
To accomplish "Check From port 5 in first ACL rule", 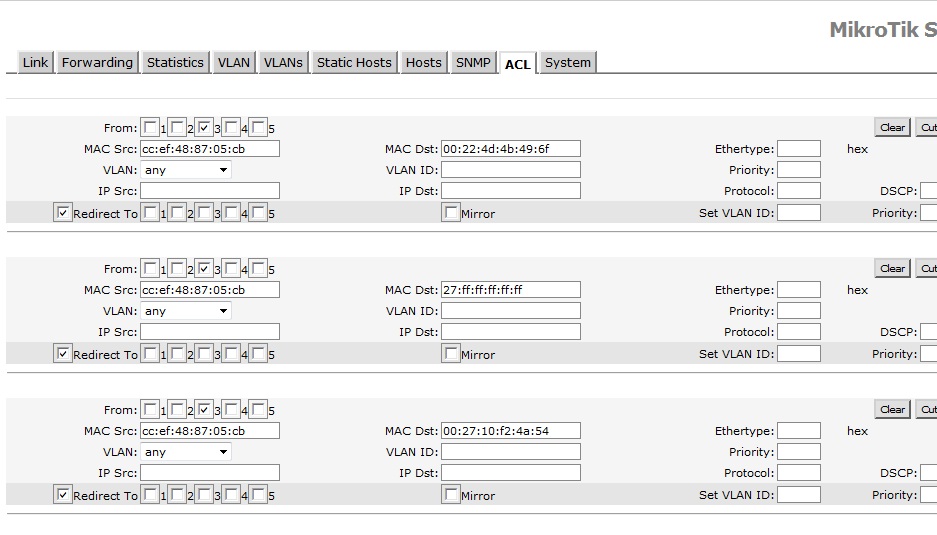I will point(258,127).
